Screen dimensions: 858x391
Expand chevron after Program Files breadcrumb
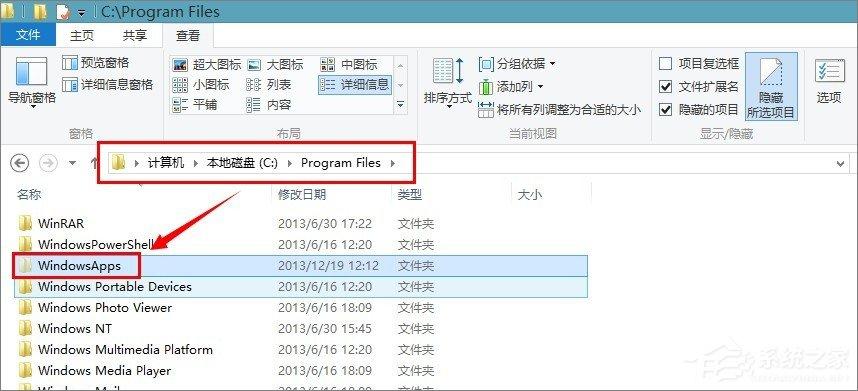392,163
